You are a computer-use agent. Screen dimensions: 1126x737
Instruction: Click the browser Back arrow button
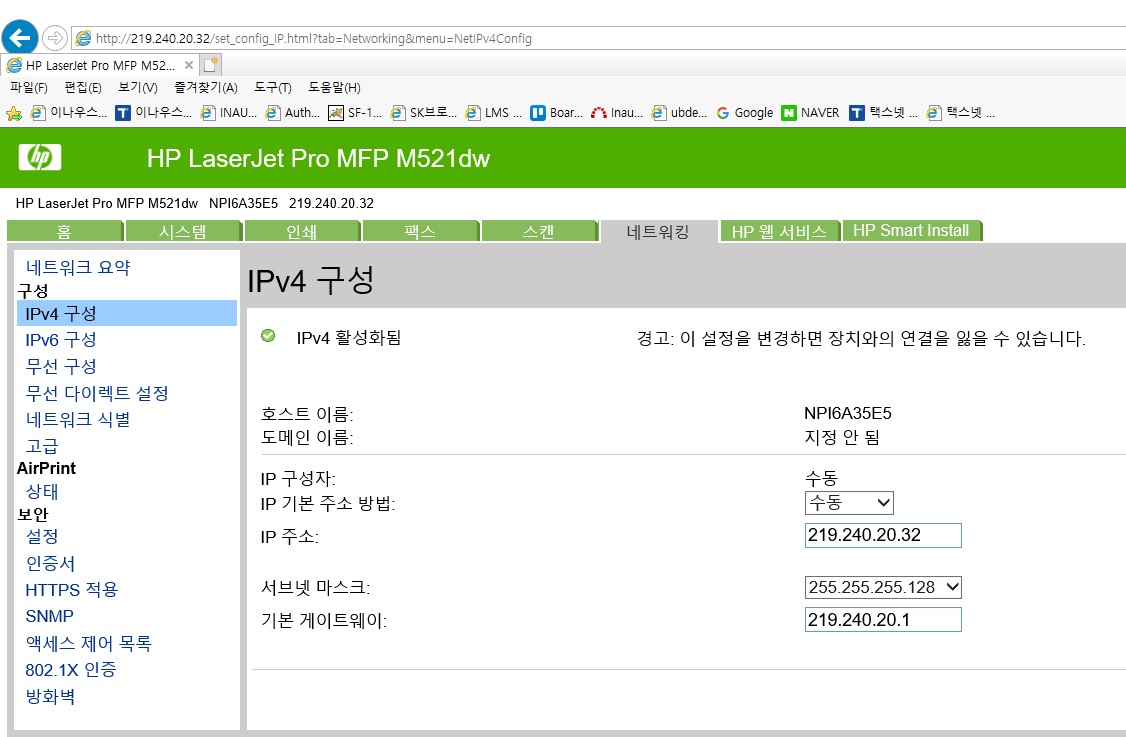[x=19, y=37]
